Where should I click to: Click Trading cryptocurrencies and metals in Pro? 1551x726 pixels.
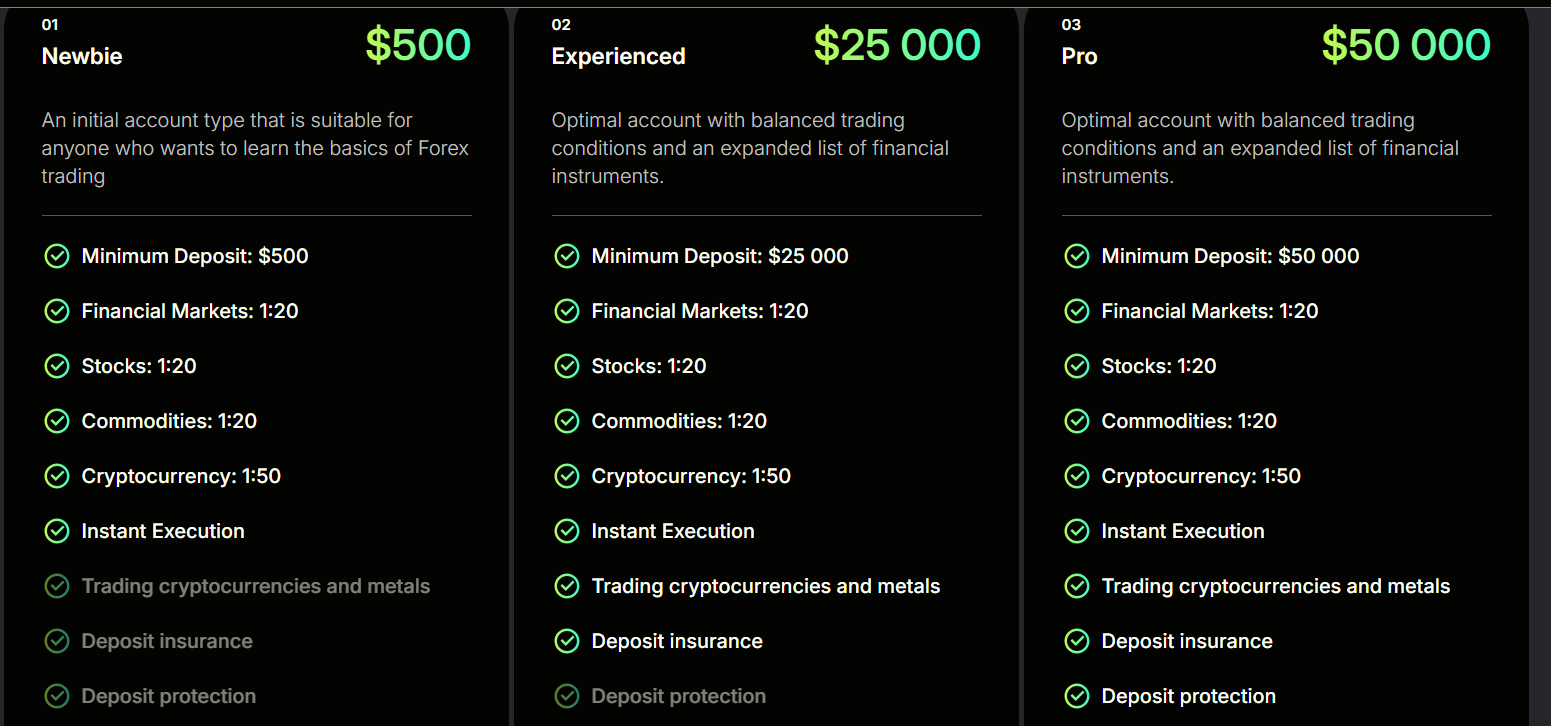(x=1276, y=586)
